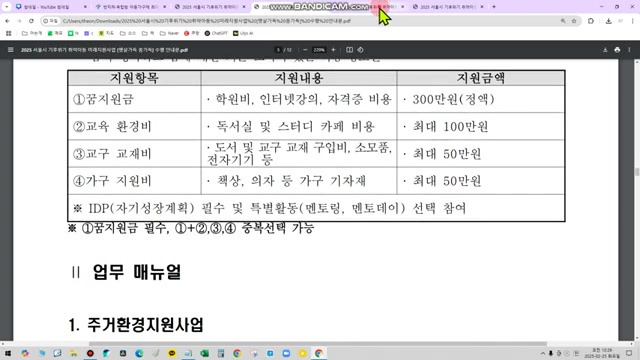This screenshot has height=360, width=640.
Task: Print the PDF document
Action: tap(617, 50)
